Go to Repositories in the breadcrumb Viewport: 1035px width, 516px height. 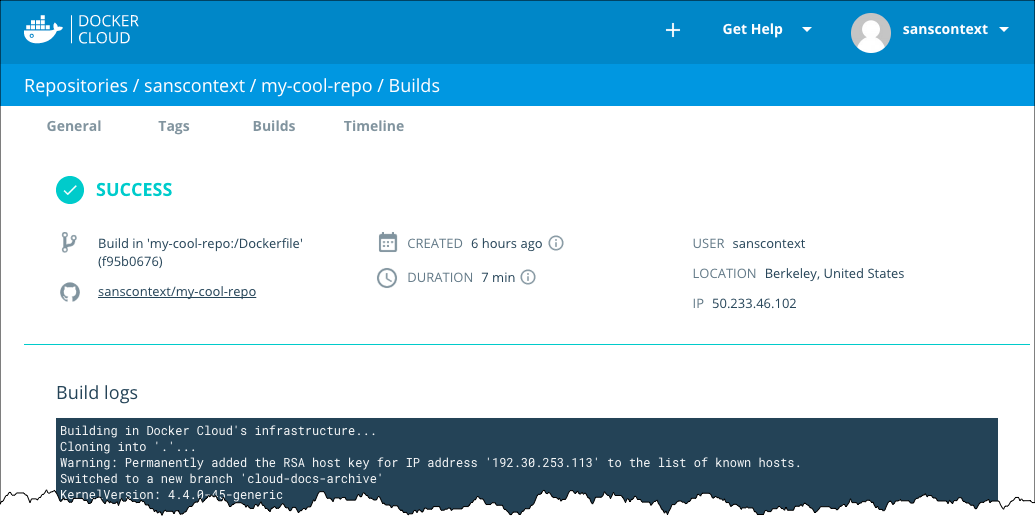pos(76,86)
